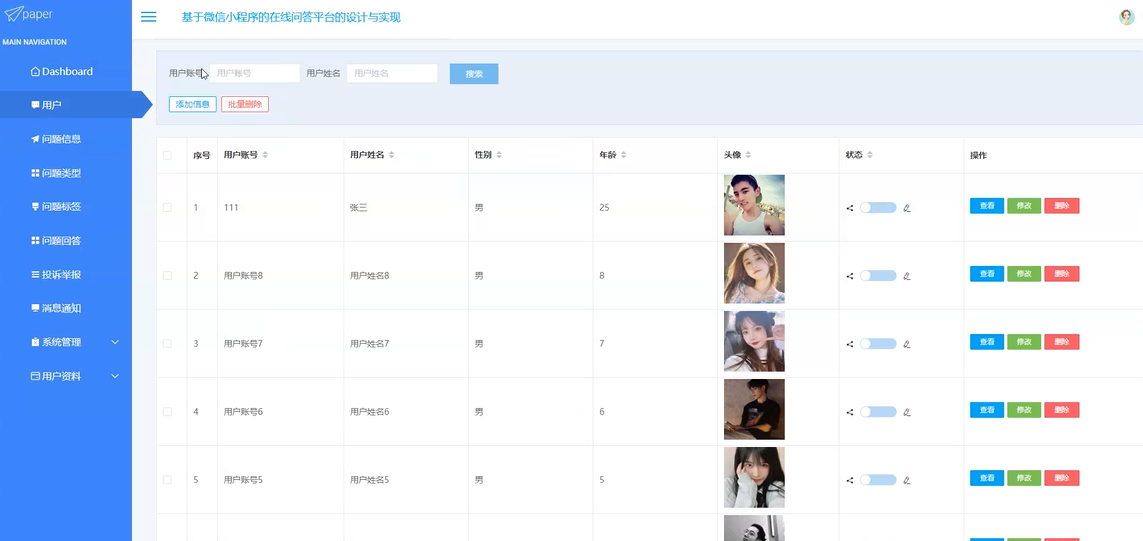Click 修改 button for 用户账号7
The width and height of the screenshot is (1143, 541).
click(1024, 342)
